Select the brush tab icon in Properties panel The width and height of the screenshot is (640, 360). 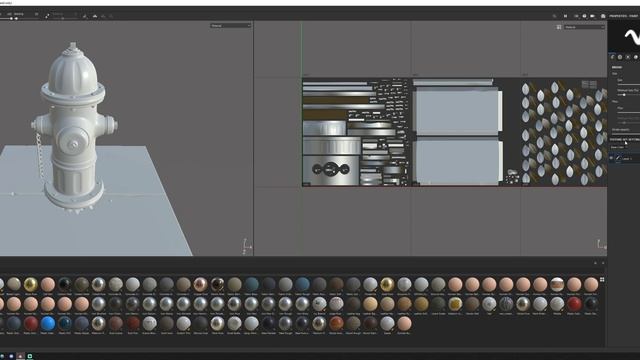pyautogui.click(x=612, y=57)
